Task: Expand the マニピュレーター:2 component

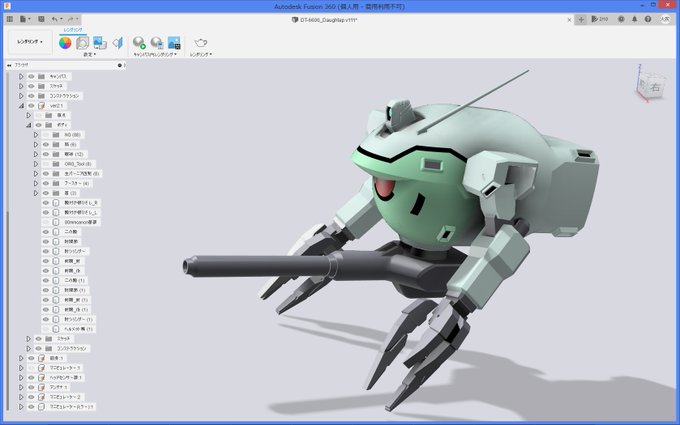Action: pyautogui.click(x=21, y=397)
